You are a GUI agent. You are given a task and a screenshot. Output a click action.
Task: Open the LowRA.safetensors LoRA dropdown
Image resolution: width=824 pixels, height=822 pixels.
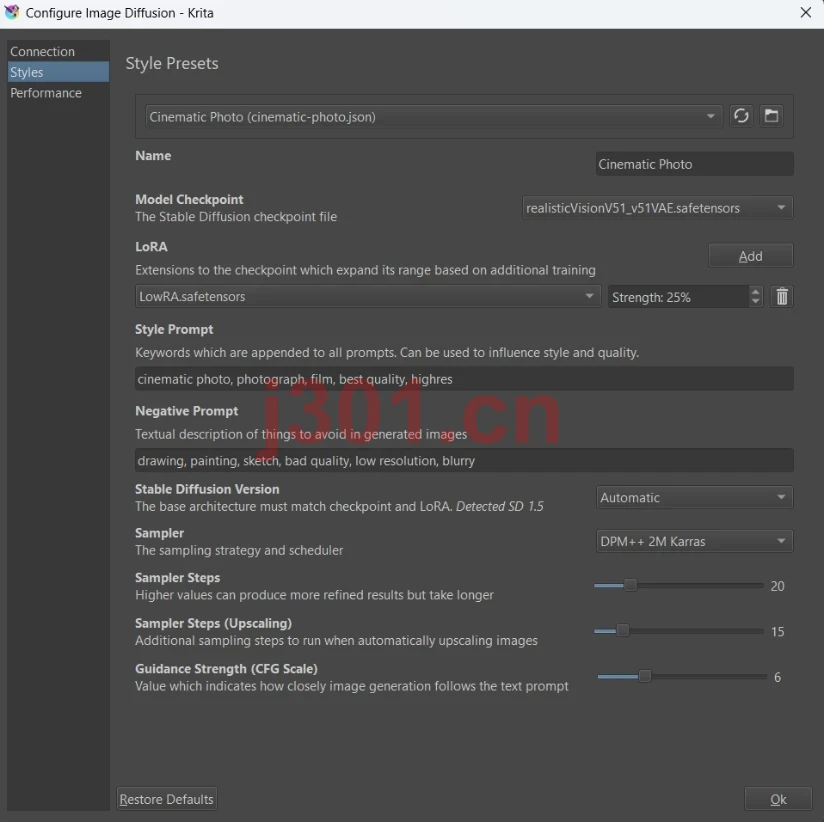point(367,296)
